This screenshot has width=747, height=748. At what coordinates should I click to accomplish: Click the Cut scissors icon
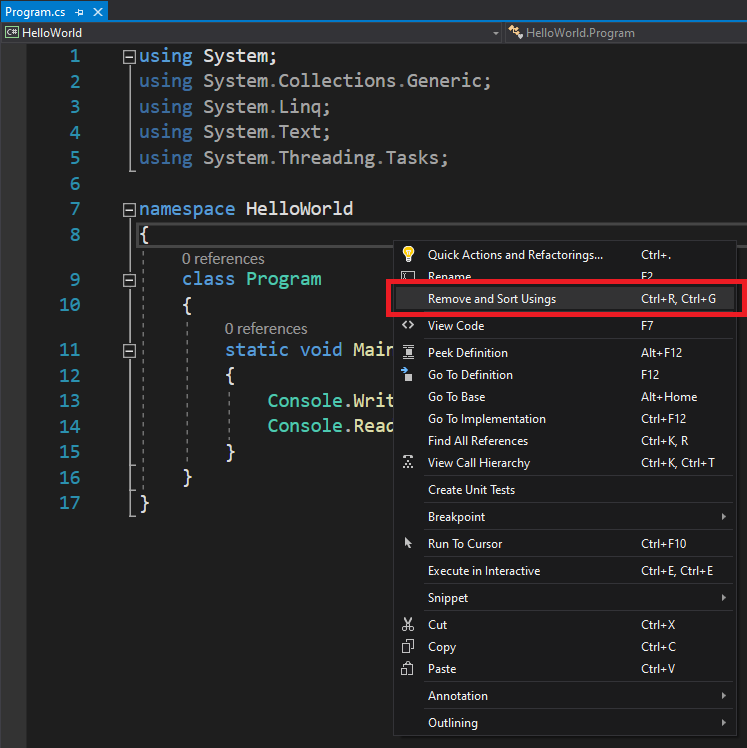coord(408,624)
